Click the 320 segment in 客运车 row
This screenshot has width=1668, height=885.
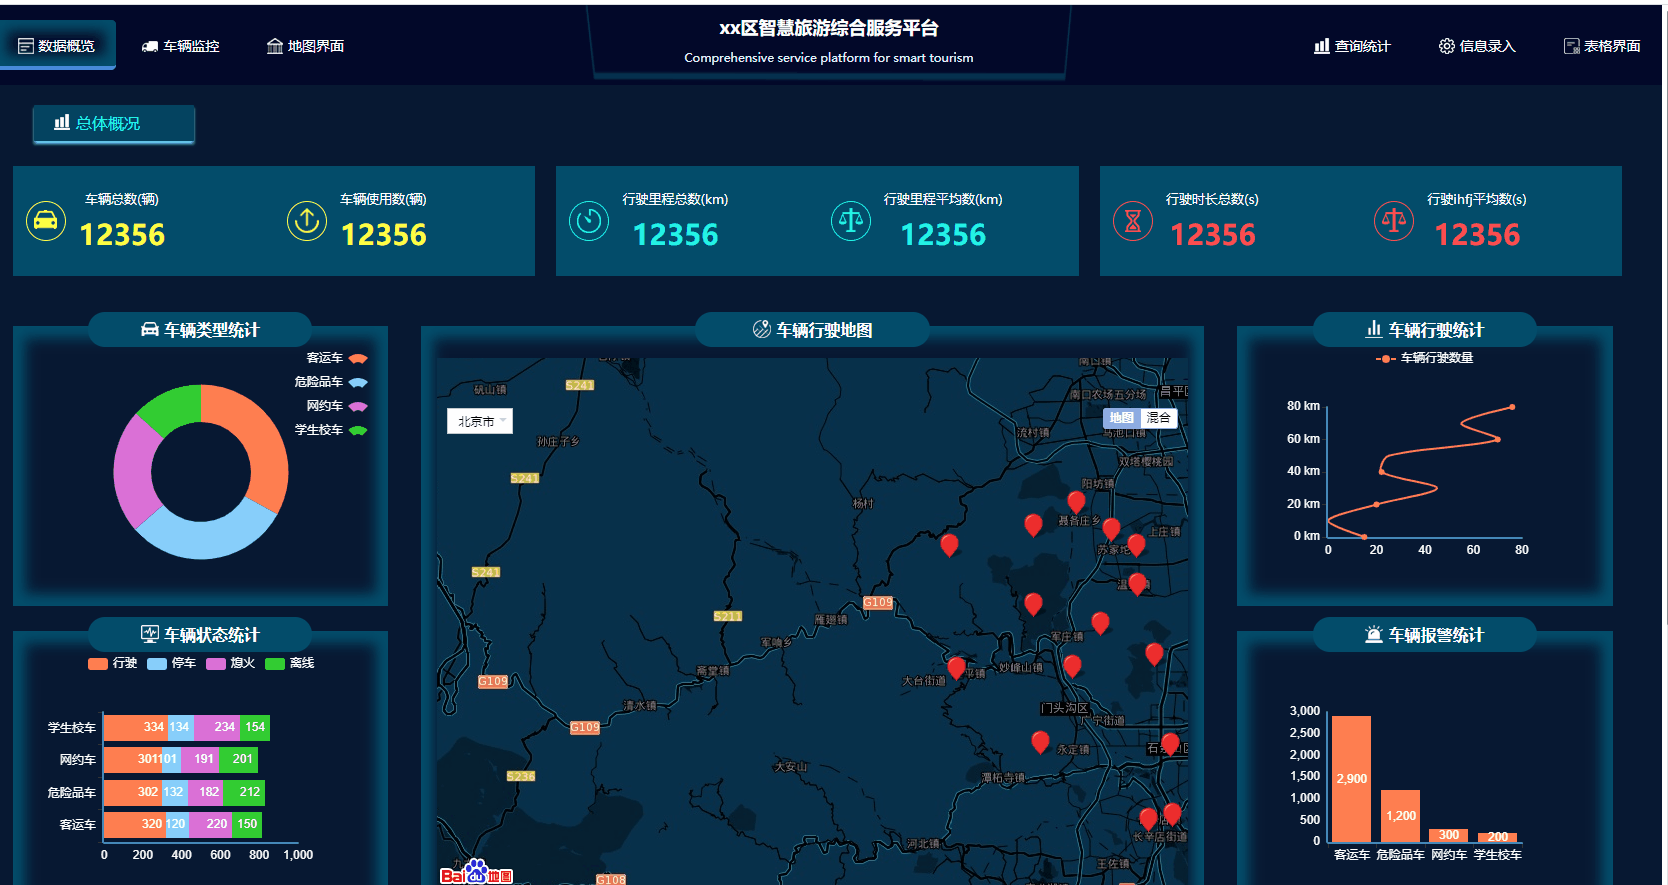coord(134,824)
